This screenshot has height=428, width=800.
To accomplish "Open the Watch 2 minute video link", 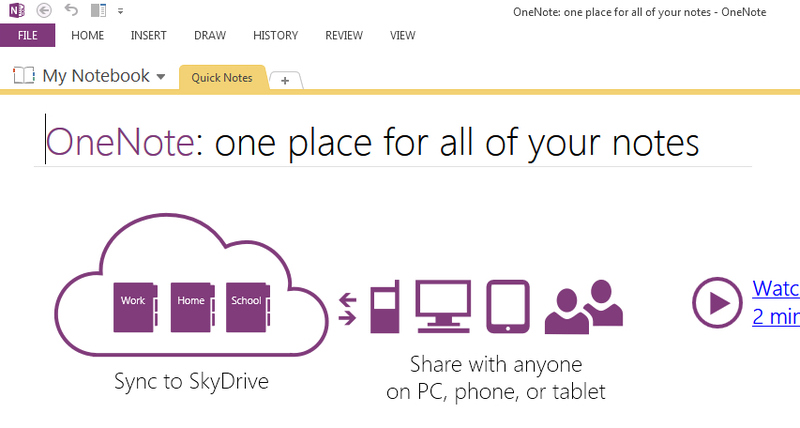I will 776,302.
